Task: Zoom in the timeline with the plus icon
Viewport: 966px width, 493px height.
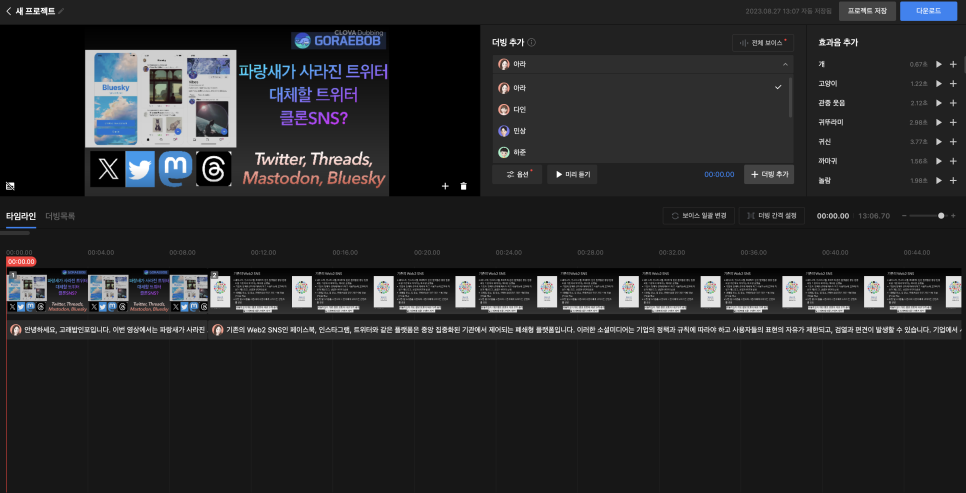Action: click(x=953, y=216)
